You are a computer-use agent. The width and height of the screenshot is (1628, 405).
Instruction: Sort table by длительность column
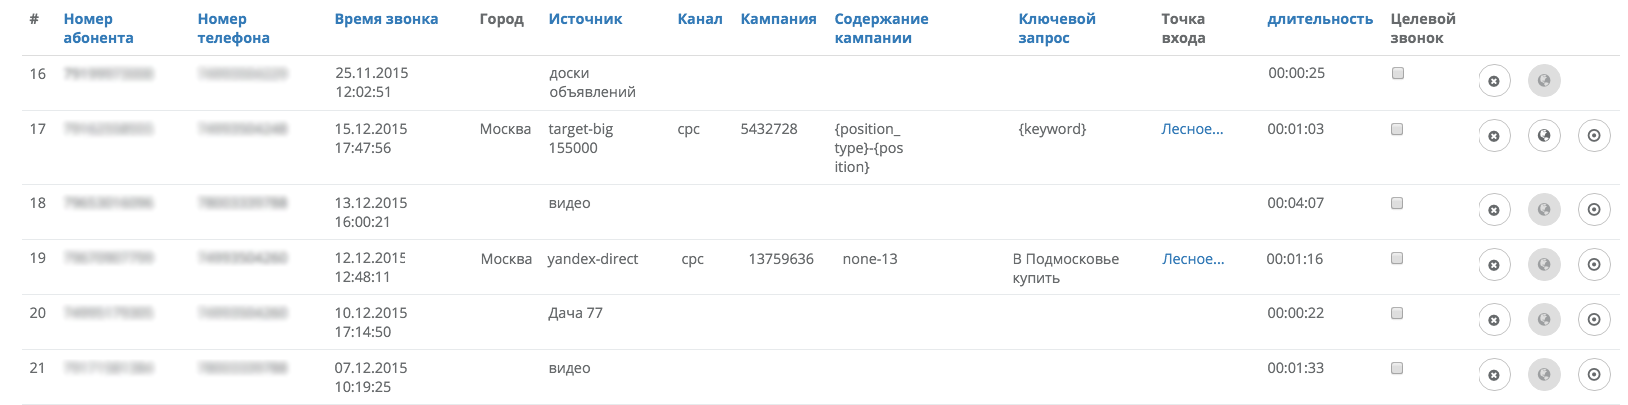(x=1320, y=19)
